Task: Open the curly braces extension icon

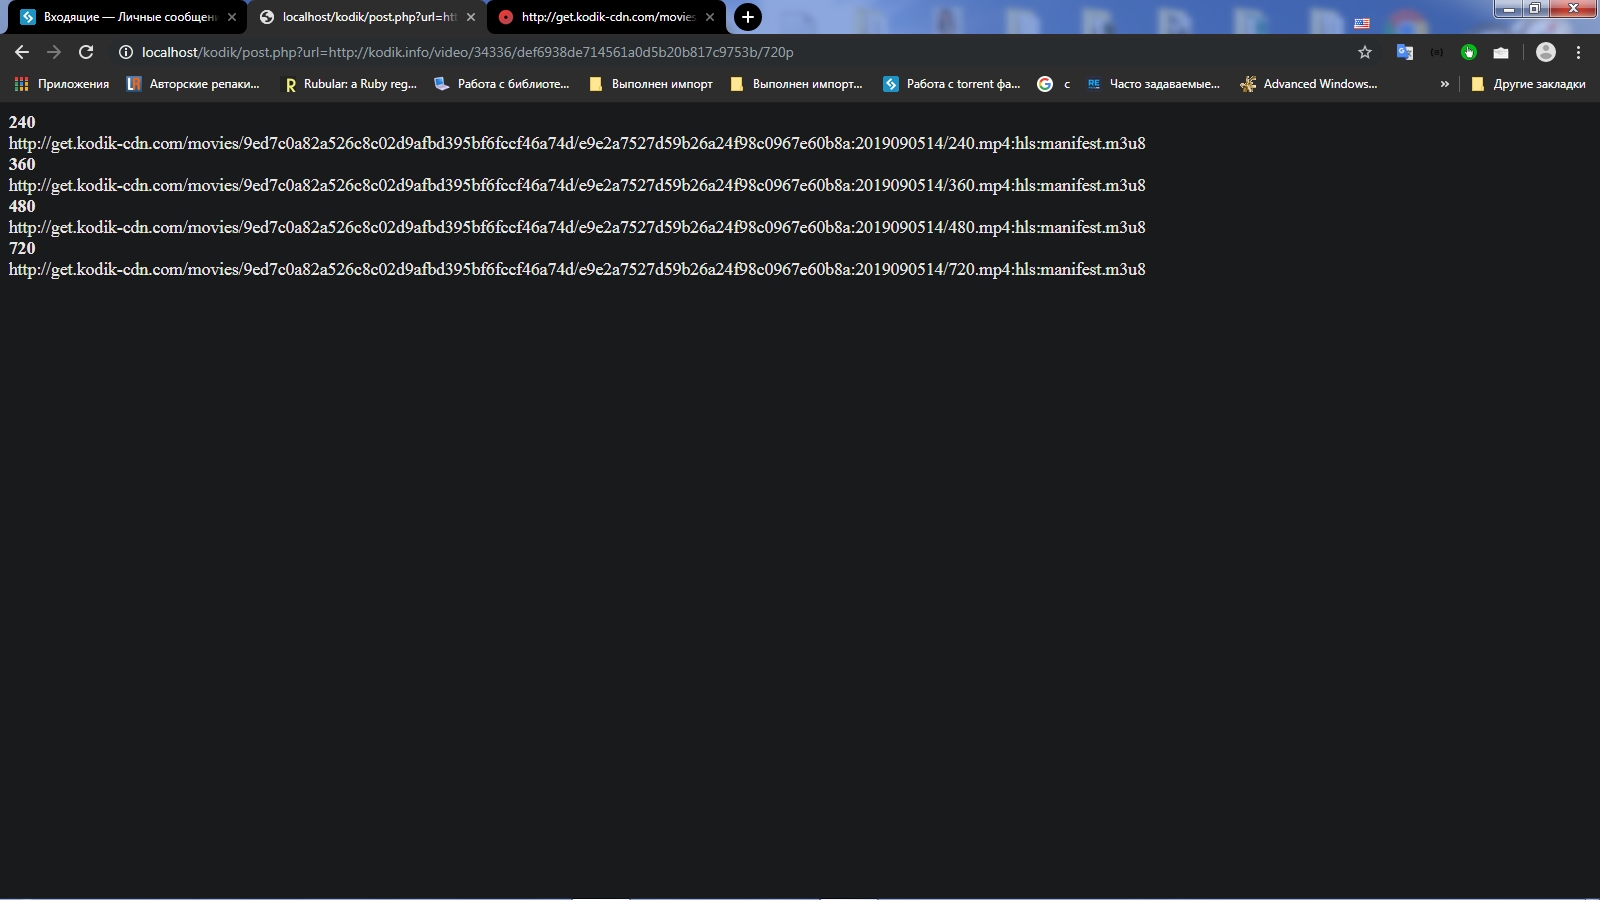Action: pyautogui.click(x=1437, y=52)
